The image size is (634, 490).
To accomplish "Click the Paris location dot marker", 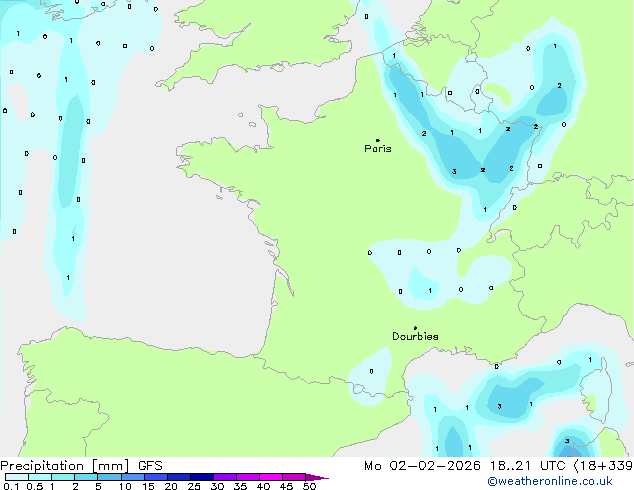I will [378, 140].
